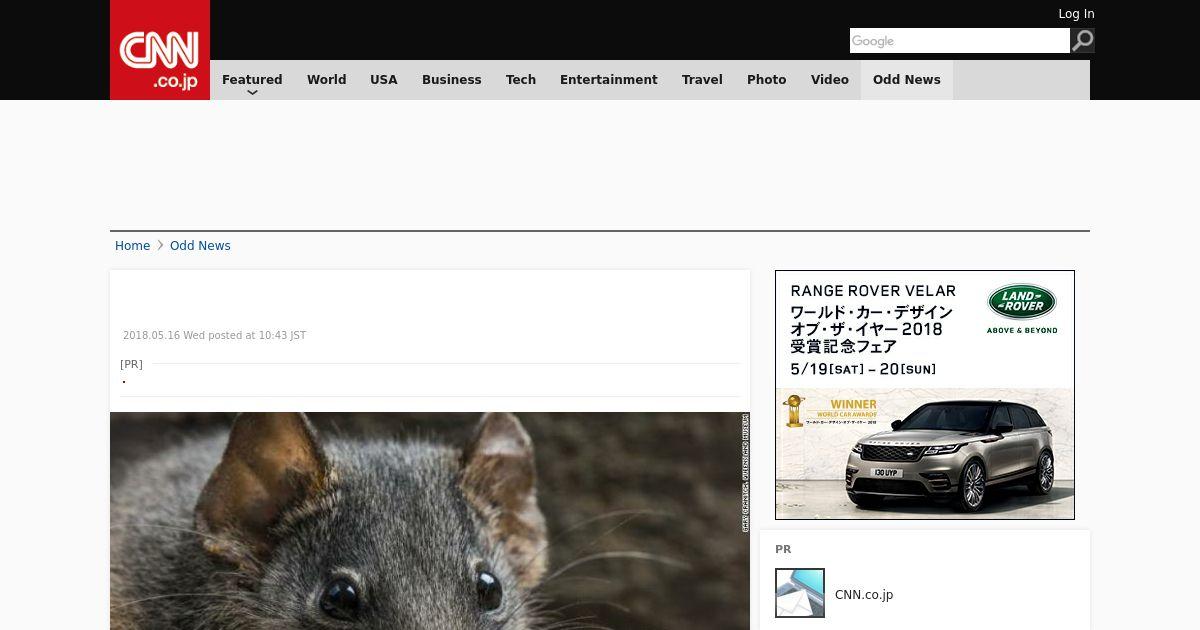1200x630 pixels.
Task: Expand the Featured menu chevron
Action: pyautogui.click(x=252, y=92)
